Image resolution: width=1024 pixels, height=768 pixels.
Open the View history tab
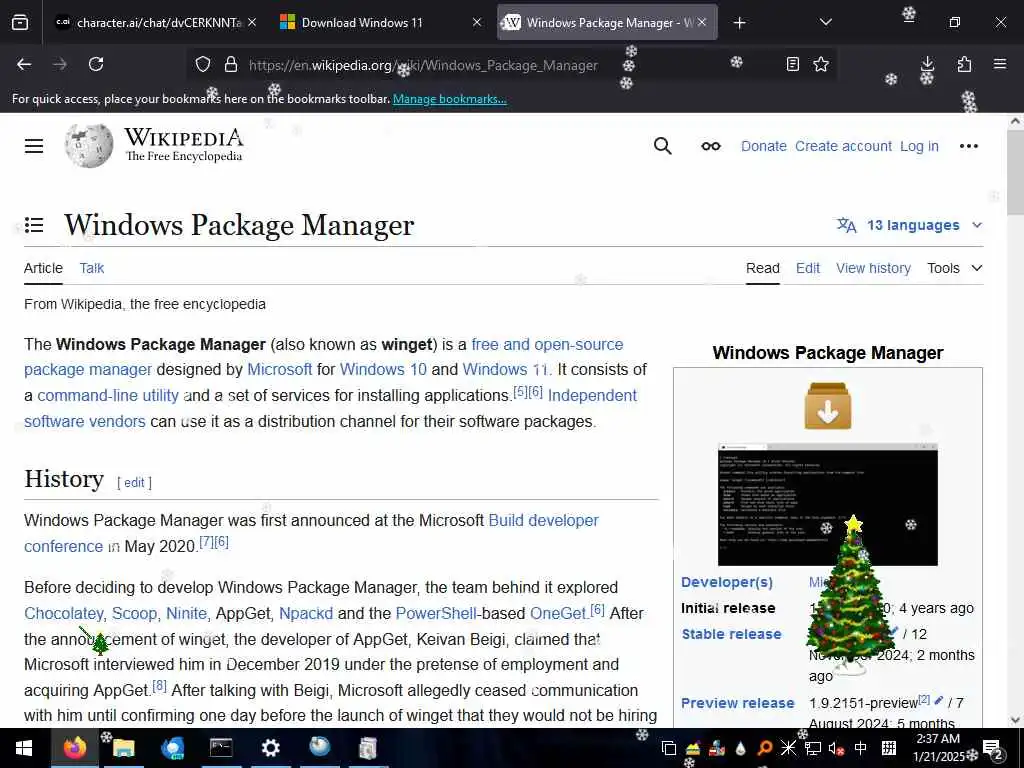874,268
